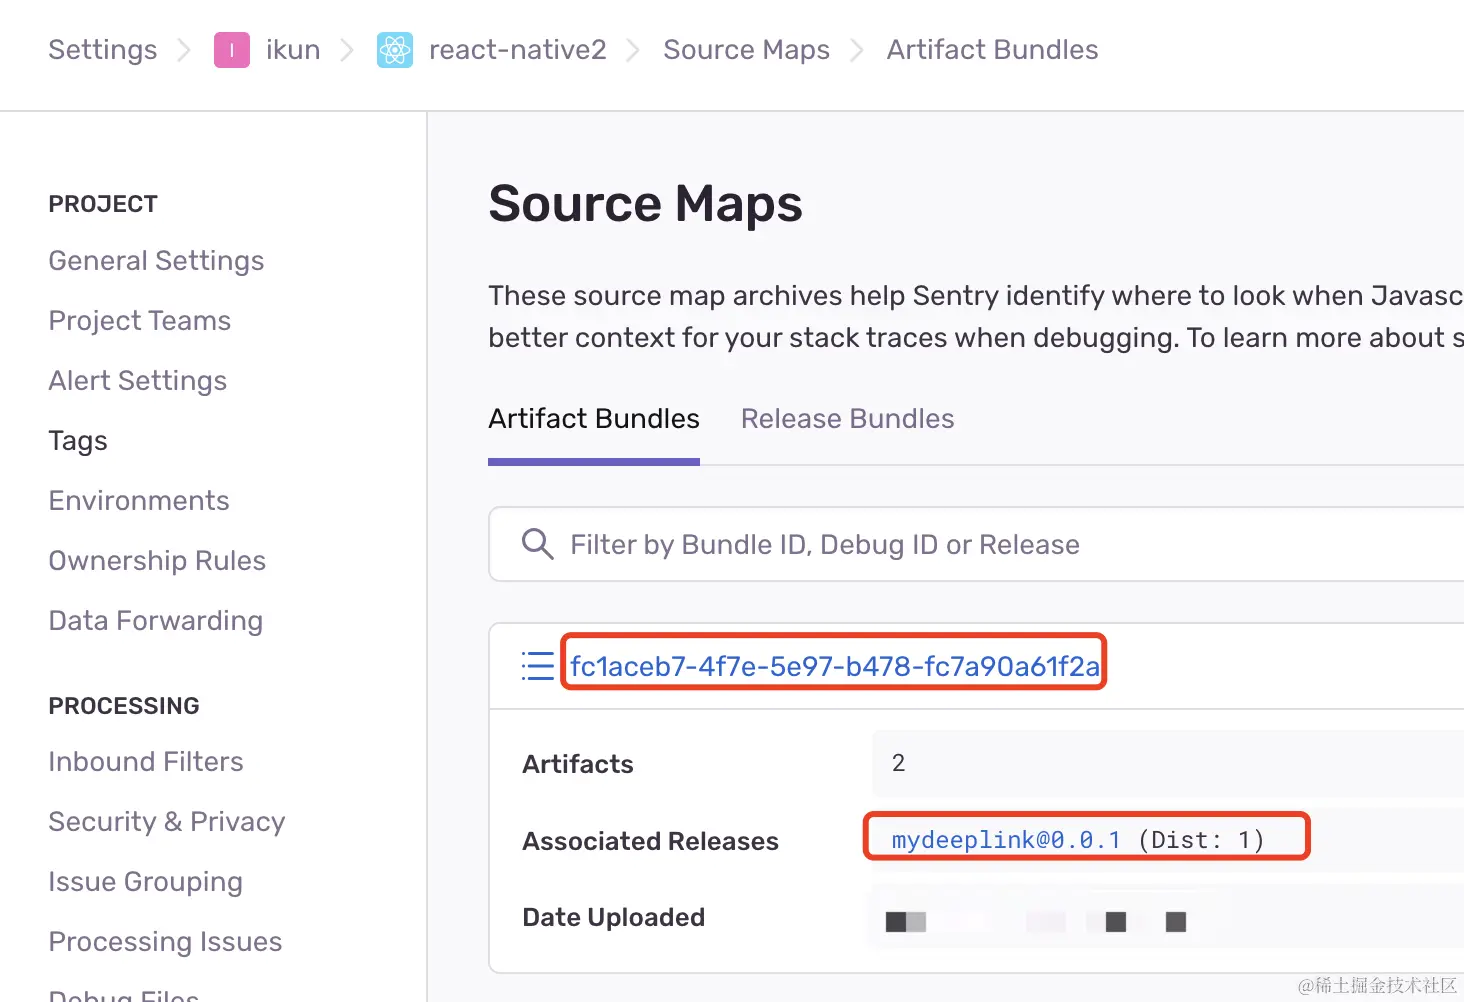Switch to Artifact Bundles tab

(594, 419)
